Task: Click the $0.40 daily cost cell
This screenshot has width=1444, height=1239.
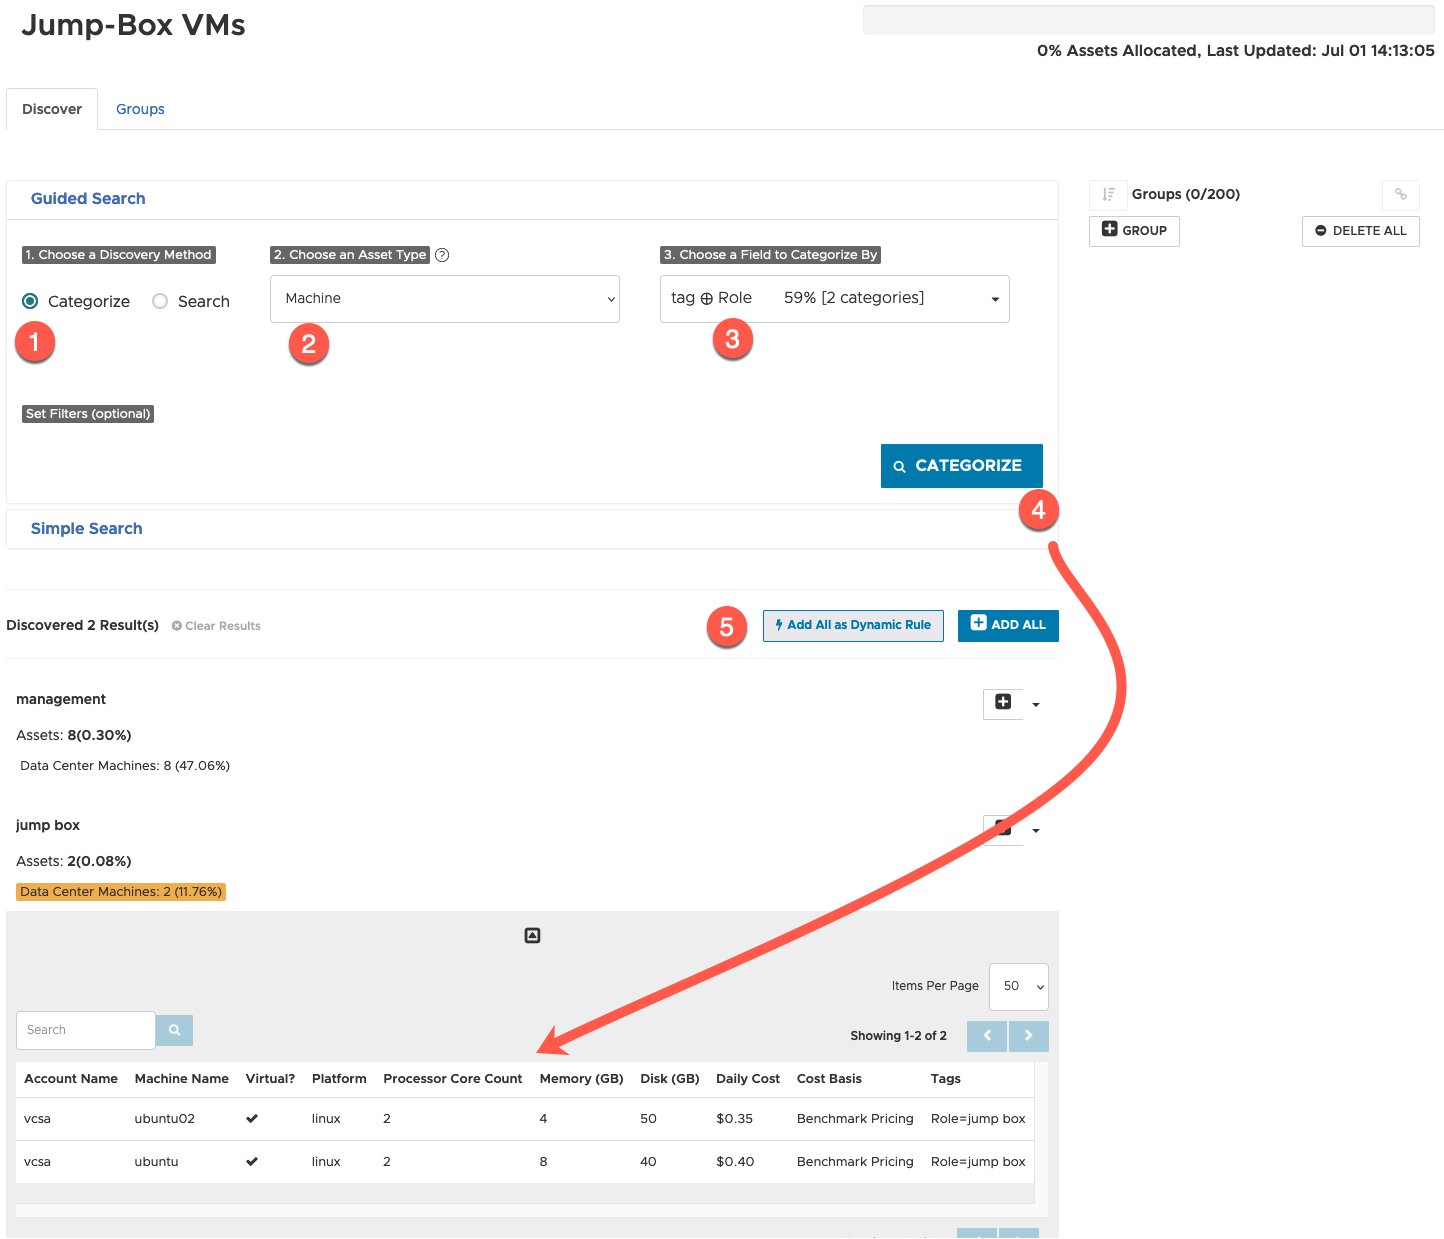Action: (735, 1162)
